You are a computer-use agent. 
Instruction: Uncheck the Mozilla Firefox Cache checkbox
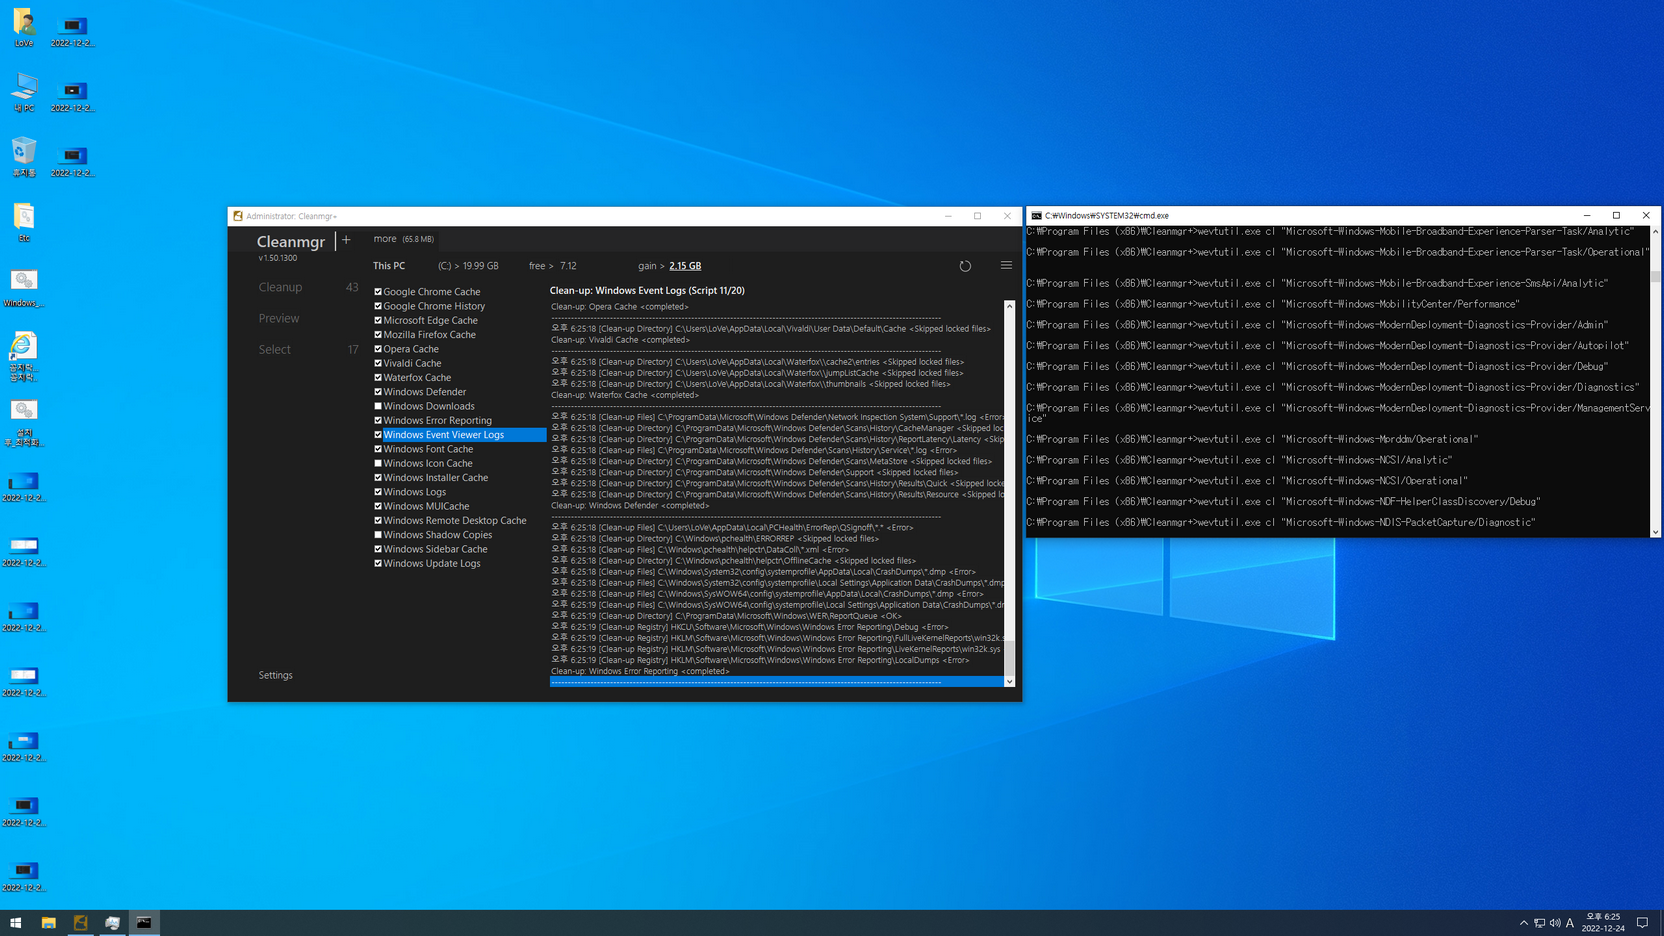pyautogui.click(x=378, y=335)
